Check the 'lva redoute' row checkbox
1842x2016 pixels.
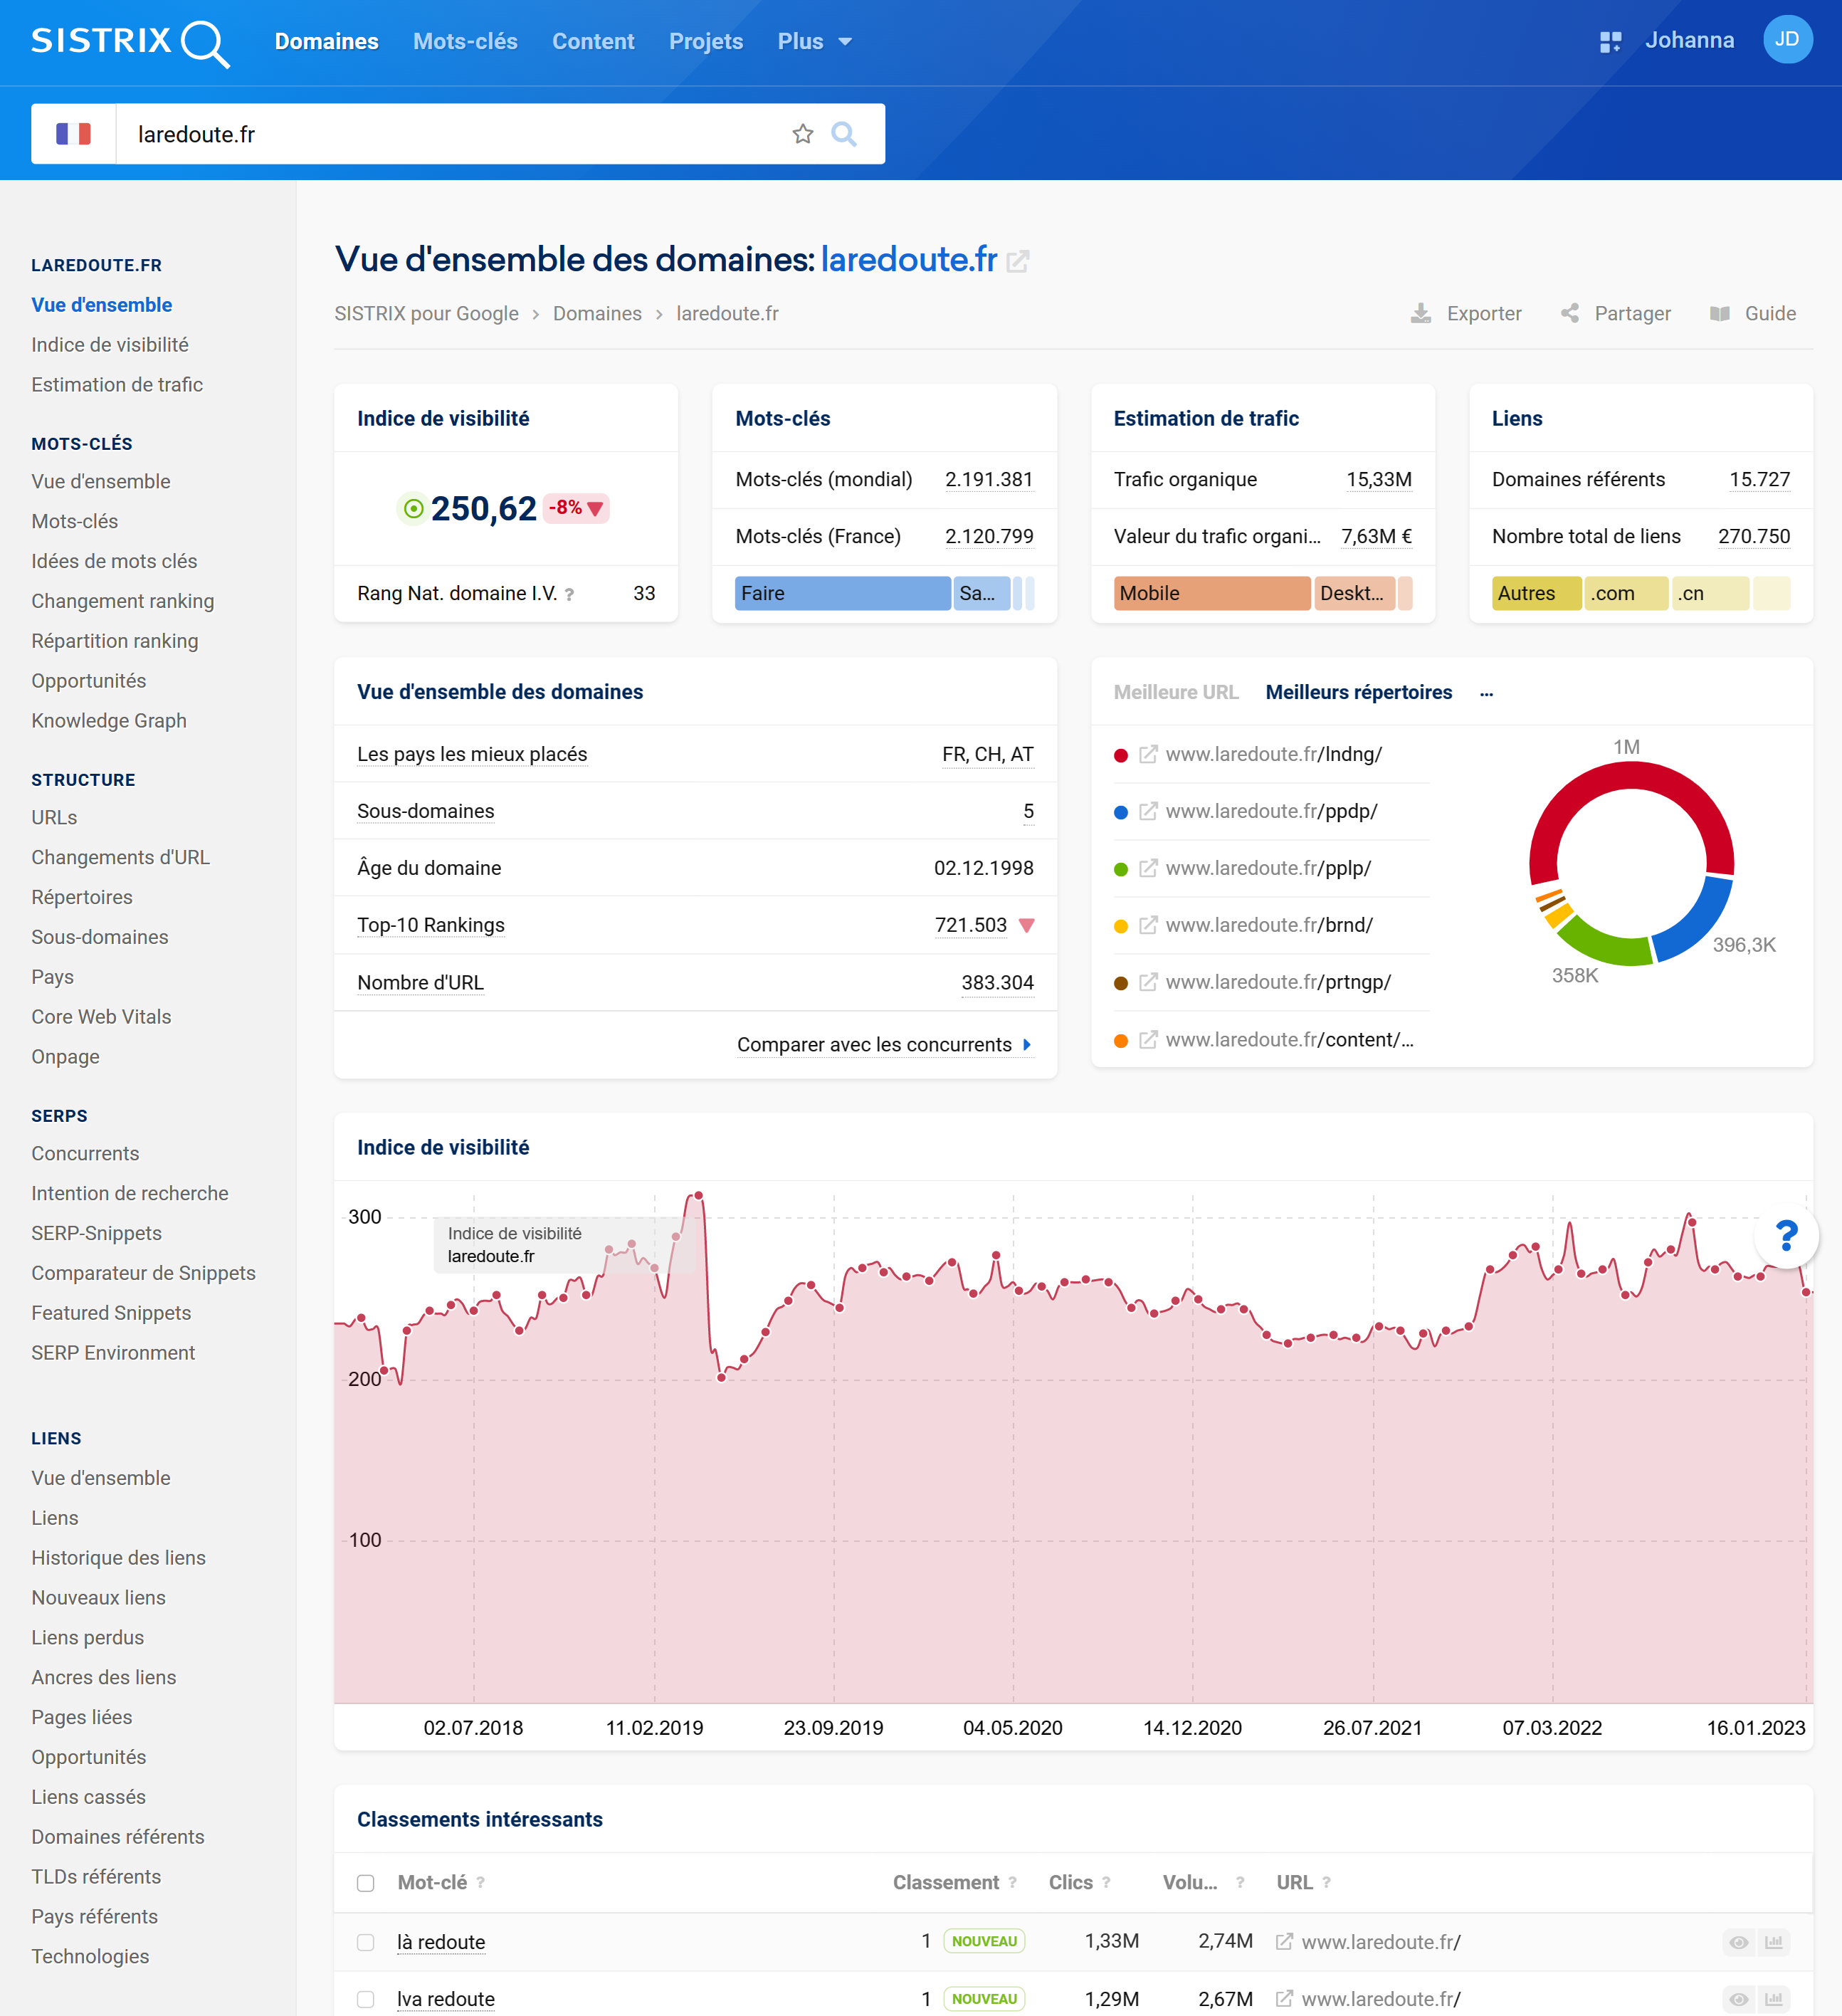(366, 2000)
